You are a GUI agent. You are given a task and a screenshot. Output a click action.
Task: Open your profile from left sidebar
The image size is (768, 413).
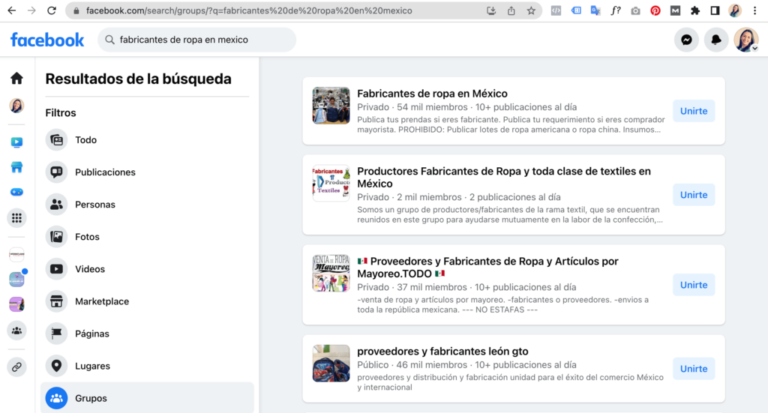click(17, 105)
